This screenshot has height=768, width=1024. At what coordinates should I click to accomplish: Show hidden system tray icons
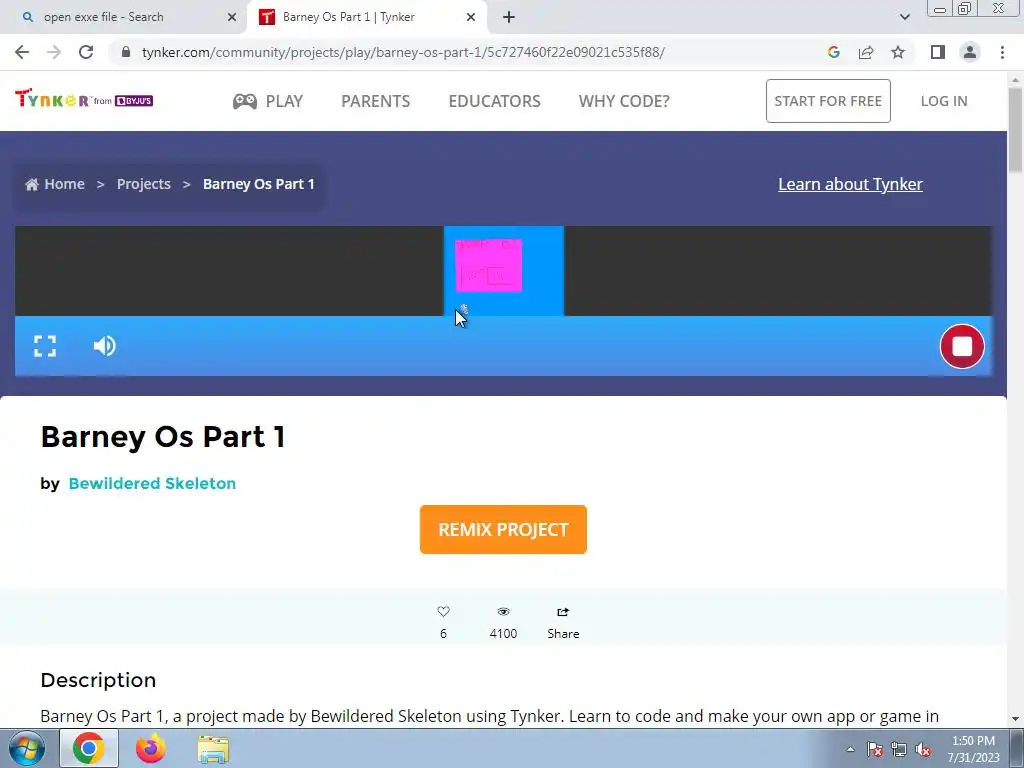click(850, 749)
